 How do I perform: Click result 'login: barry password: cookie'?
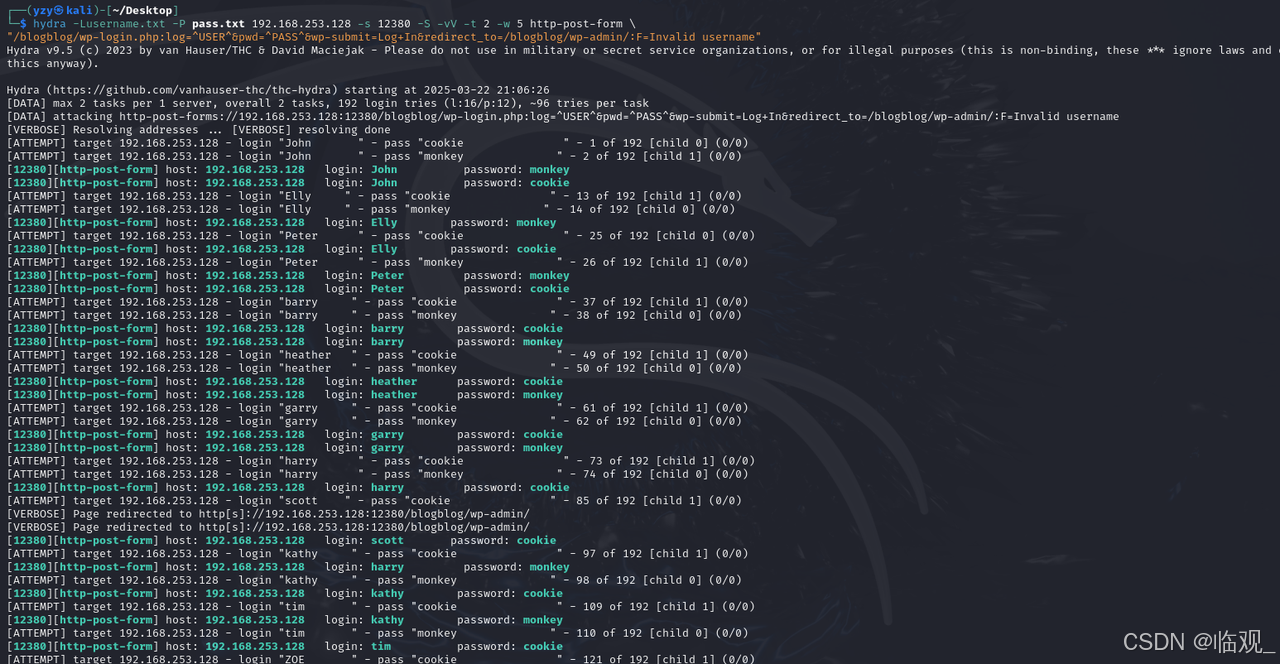pos(285,328)
